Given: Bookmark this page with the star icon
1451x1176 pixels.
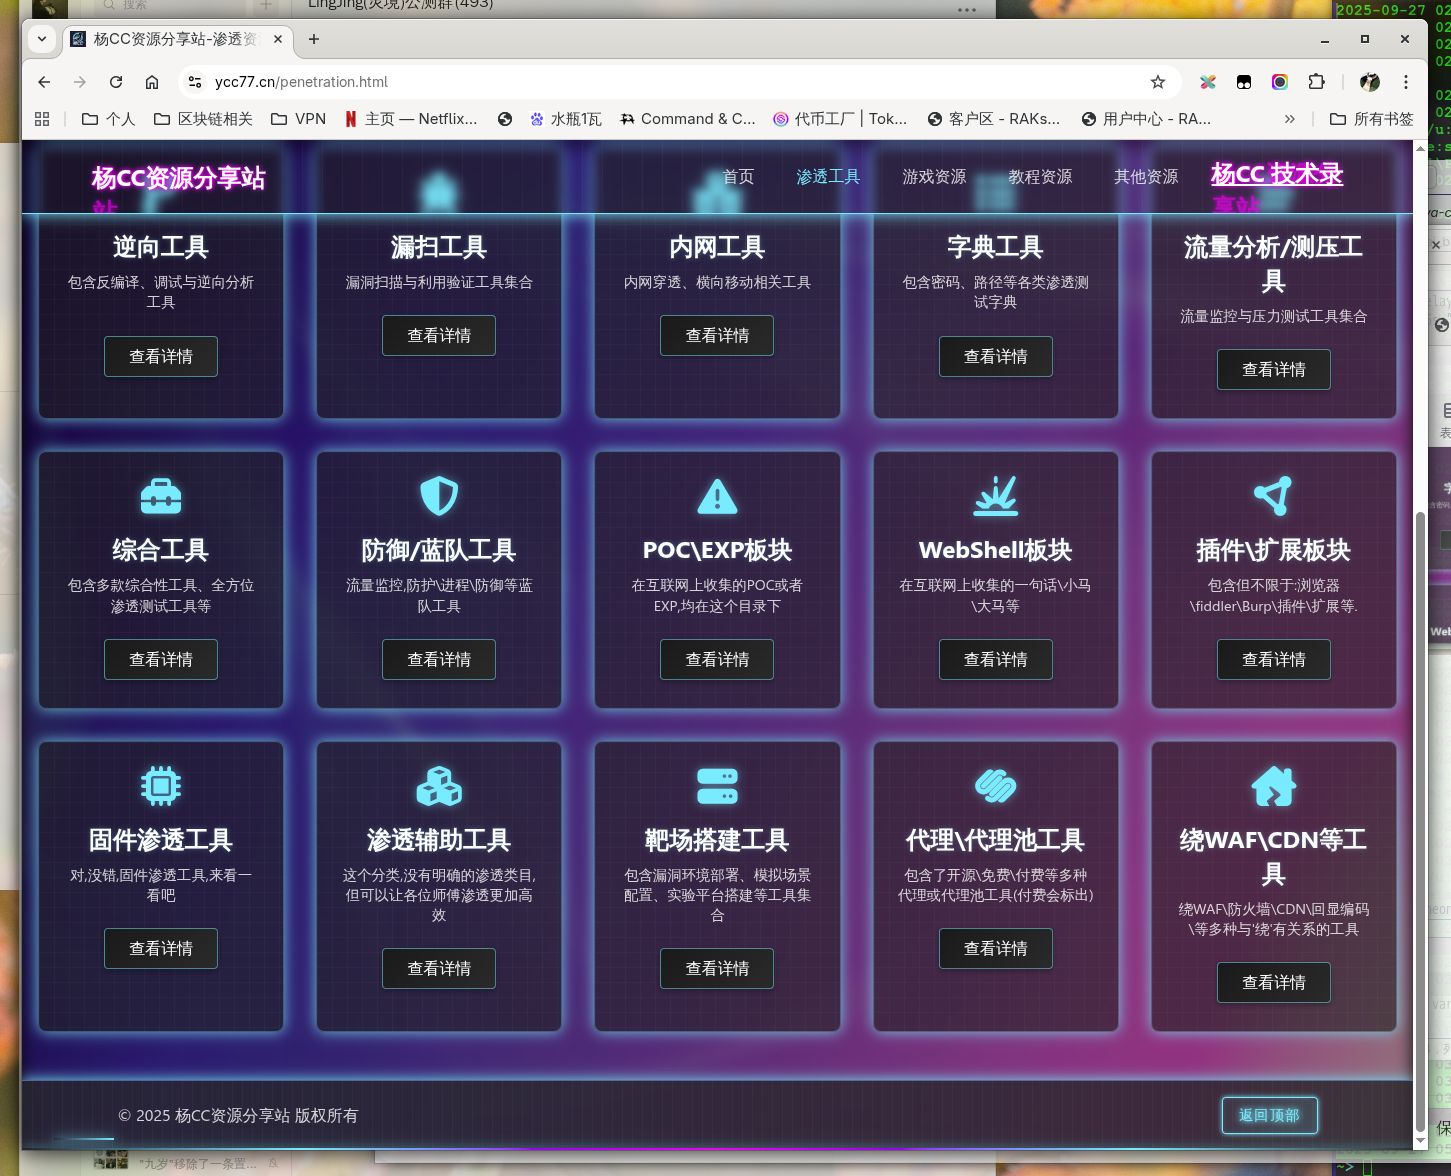Looking at the screenshot, I should [1158, 82].
